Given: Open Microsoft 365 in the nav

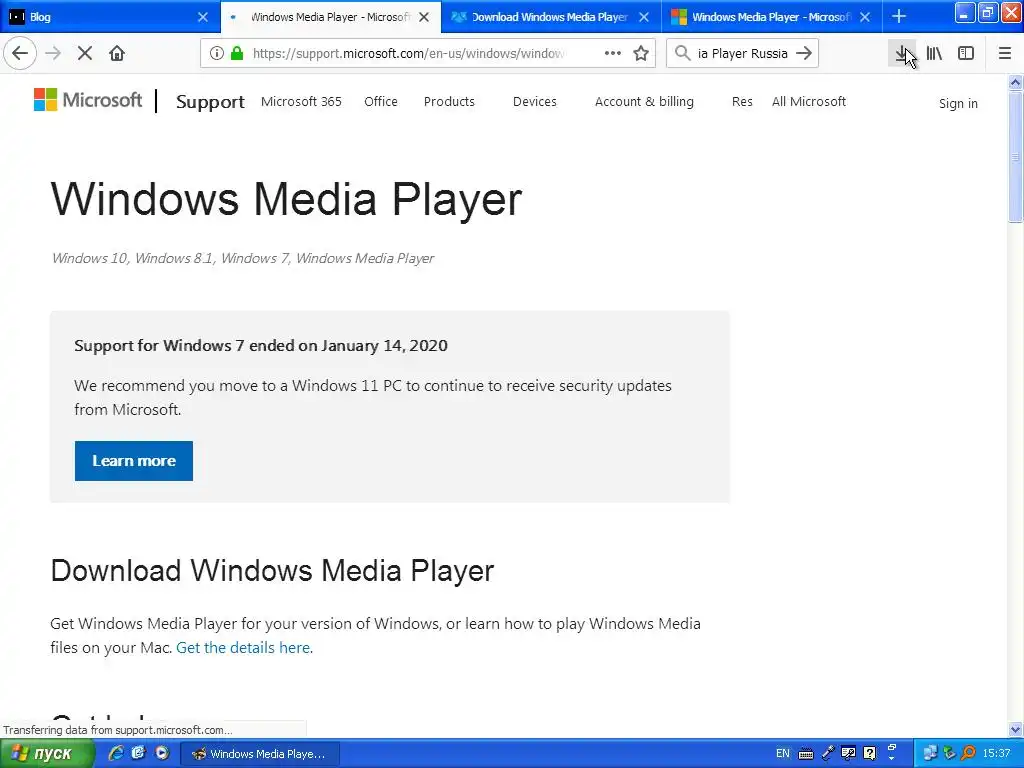Looking at the screenshot, I should pos(301,102).
